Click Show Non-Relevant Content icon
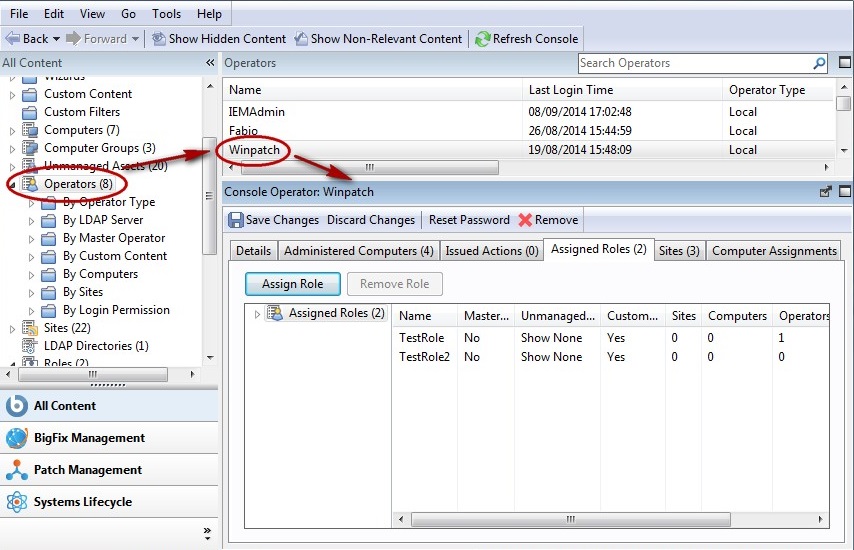 click(301, 39)
